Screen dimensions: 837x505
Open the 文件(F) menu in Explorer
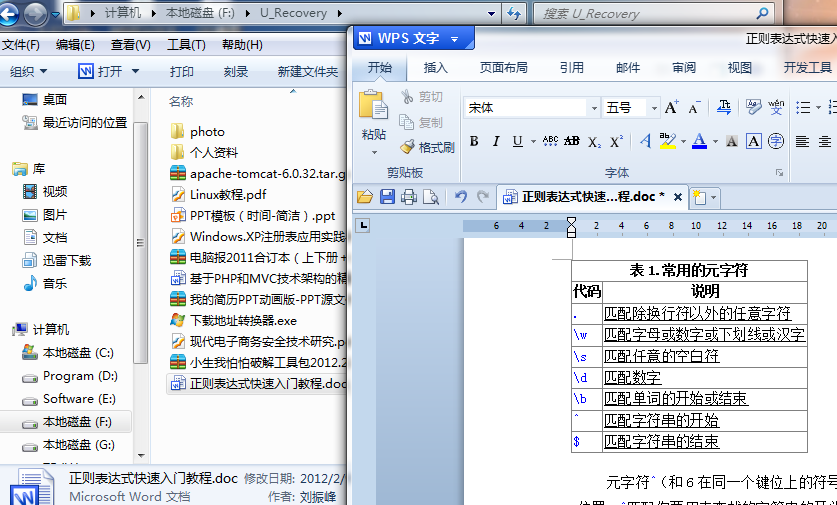(21, 45)
